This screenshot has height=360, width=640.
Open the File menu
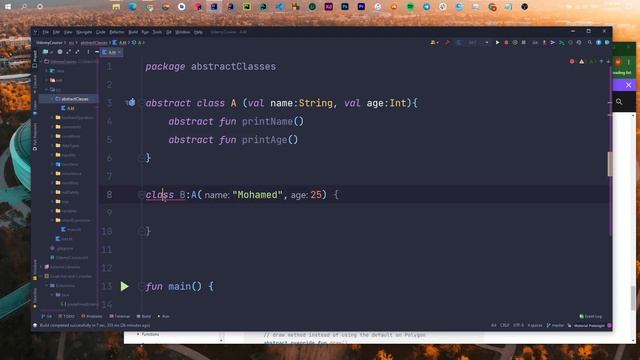coord(45,32)
